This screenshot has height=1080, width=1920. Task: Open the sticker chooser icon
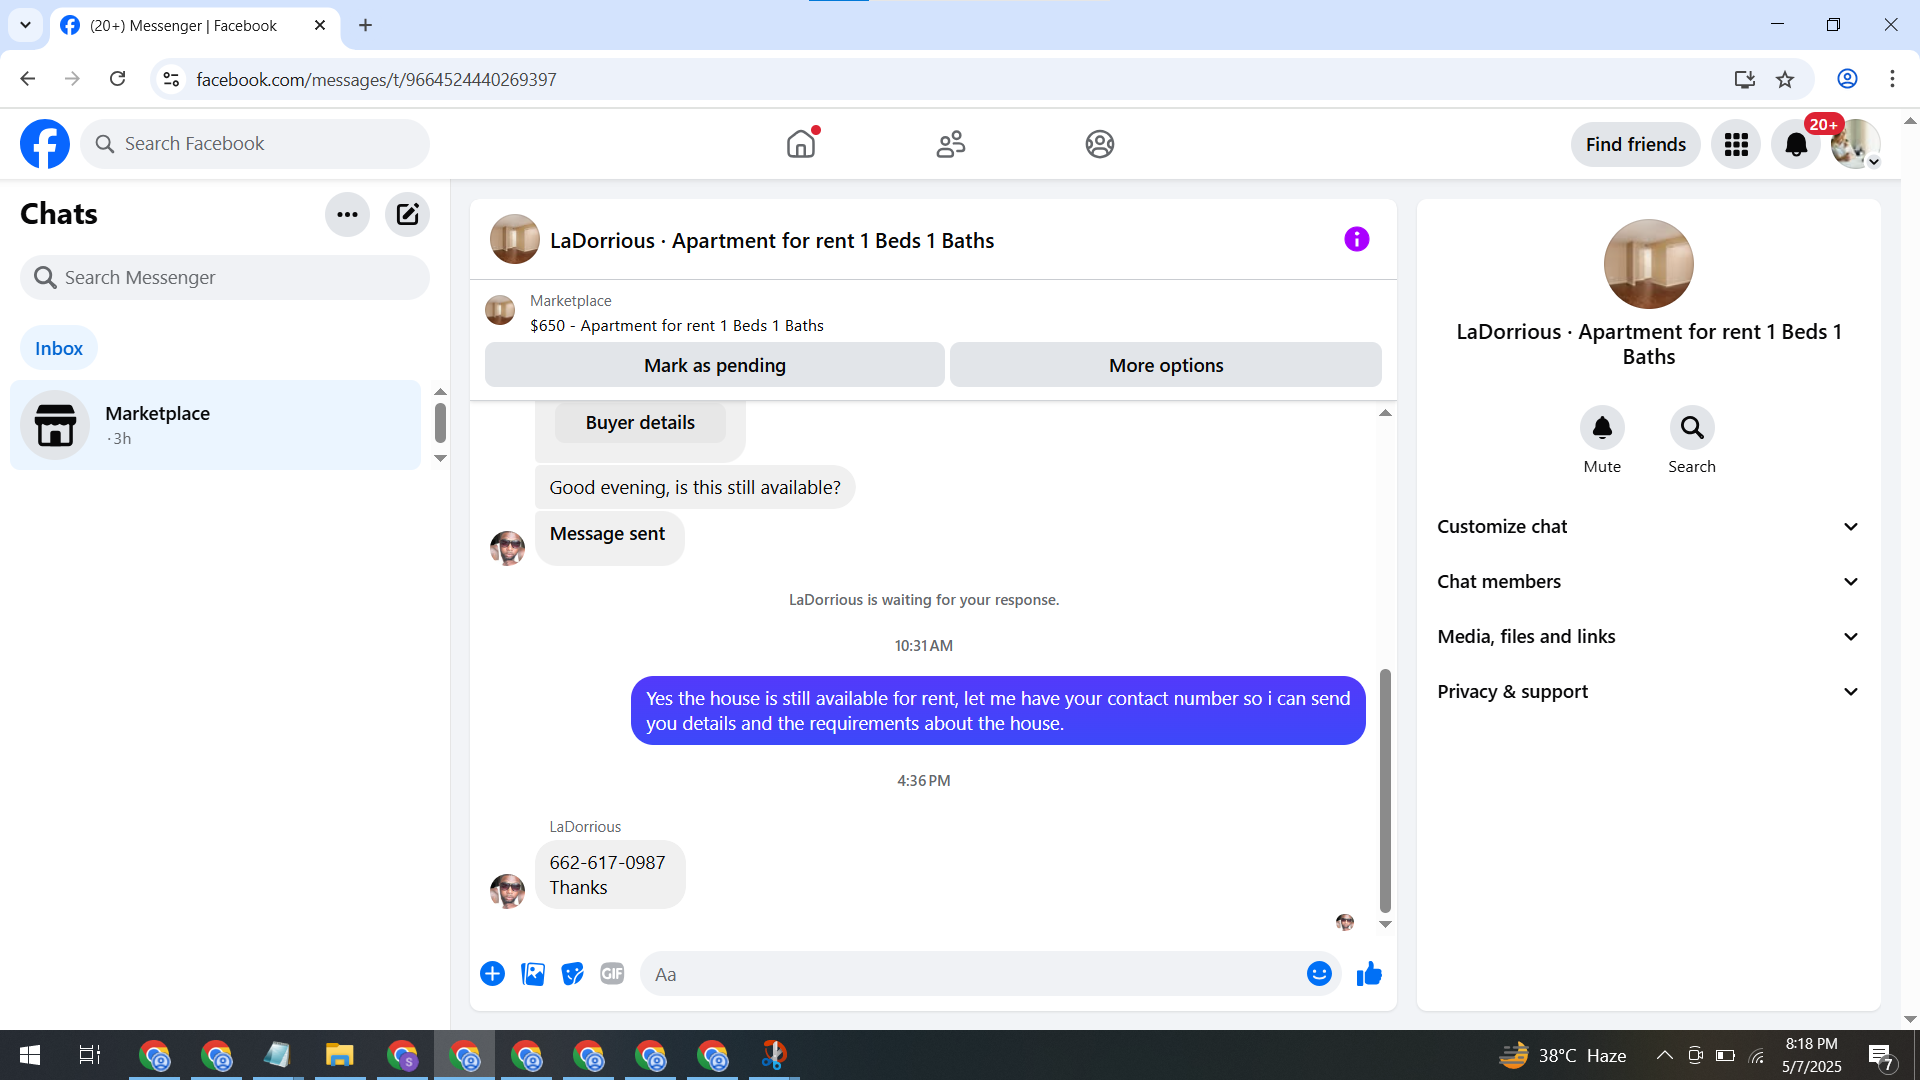(572, 974)
